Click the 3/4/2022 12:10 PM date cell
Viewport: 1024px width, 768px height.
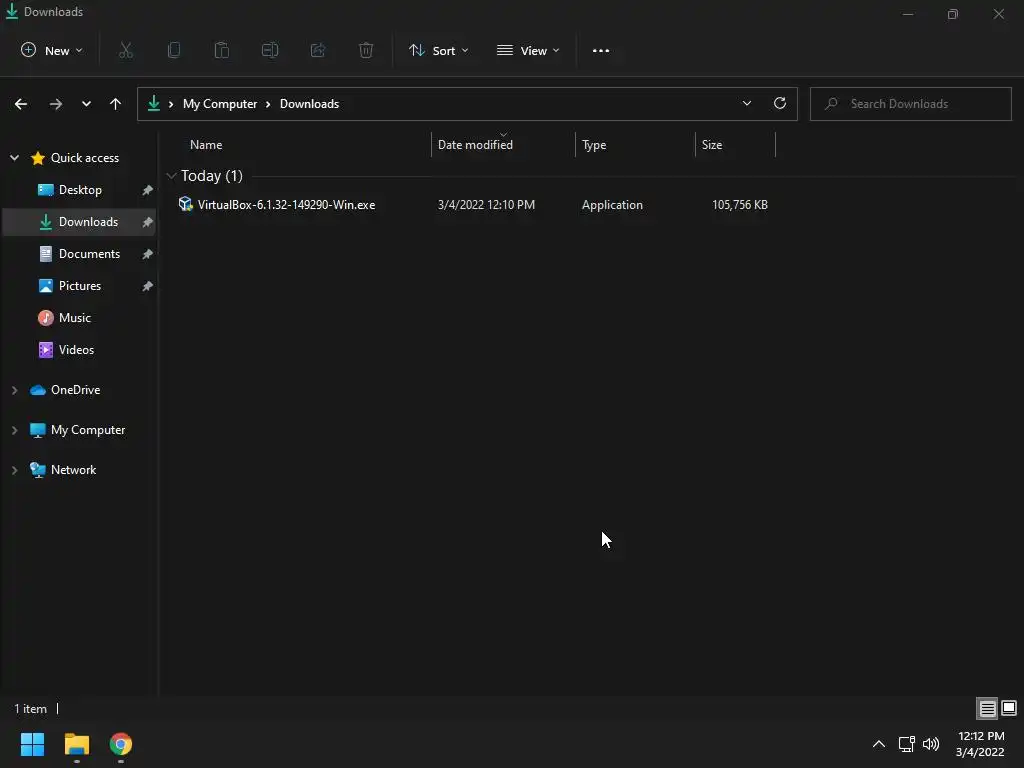point(487,205)
